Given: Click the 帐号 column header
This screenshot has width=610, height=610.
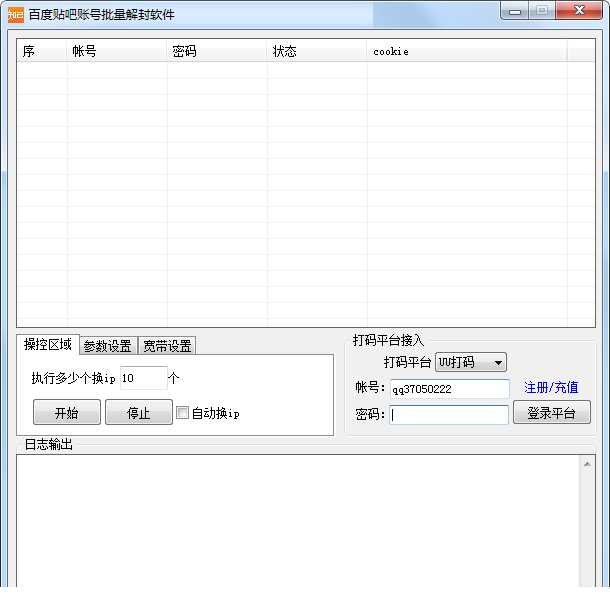Looking at the screenshot, I should point(117,51).
